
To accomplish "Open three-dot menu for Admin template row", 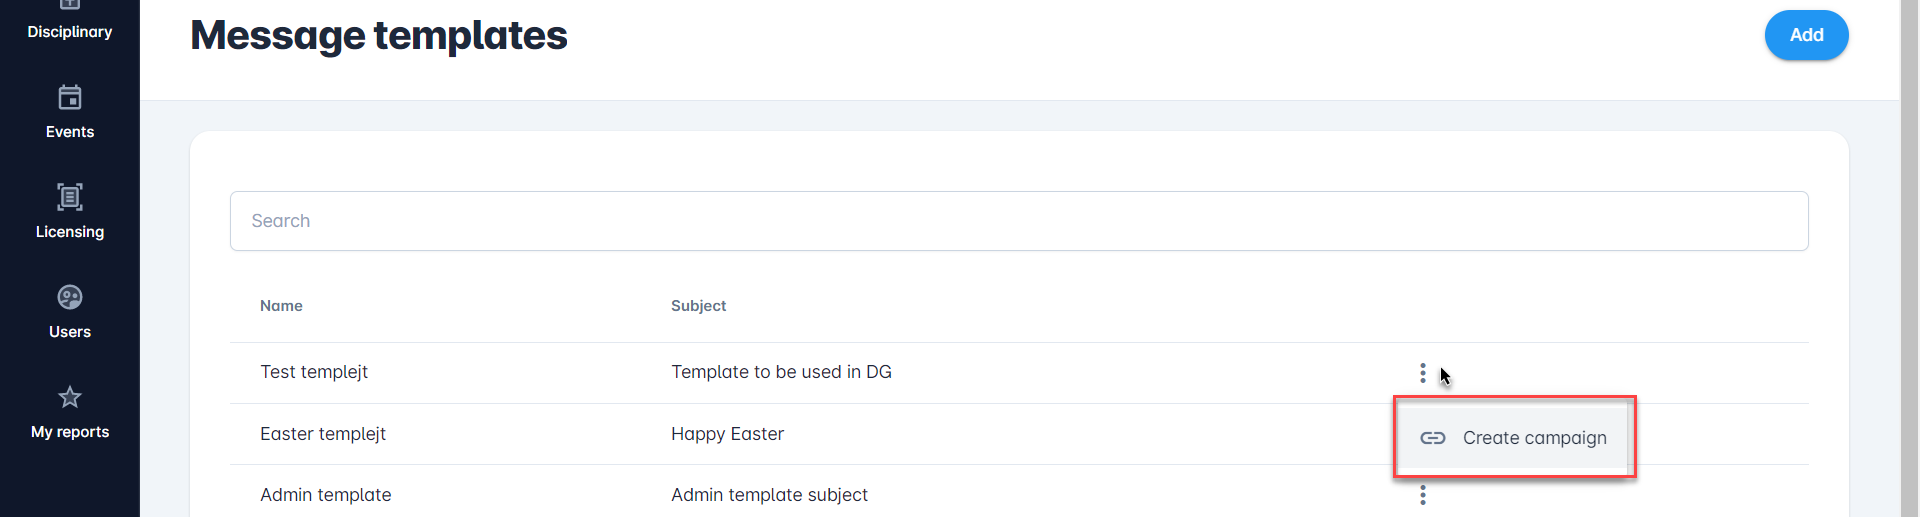I will coord(1422,495).
